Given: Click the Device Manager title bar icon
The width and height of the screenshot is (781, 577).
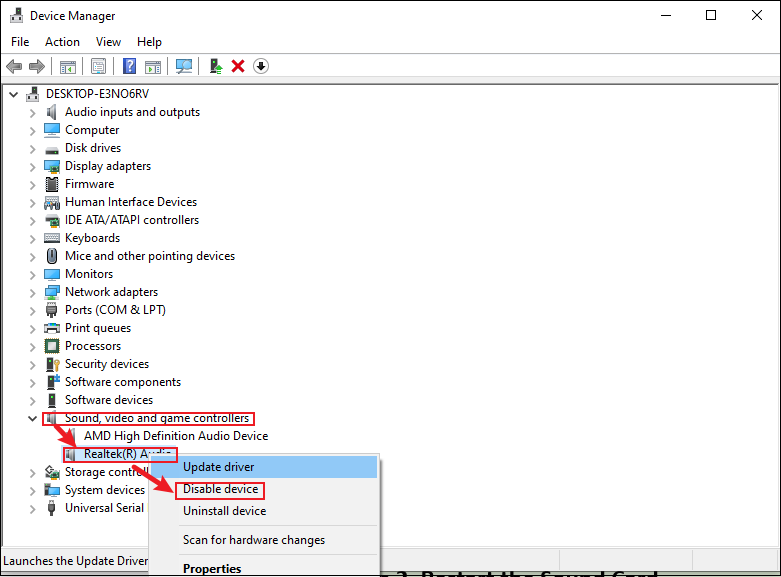Looking at the screenshot, I should pyautogui.click(x=16, y=16).
